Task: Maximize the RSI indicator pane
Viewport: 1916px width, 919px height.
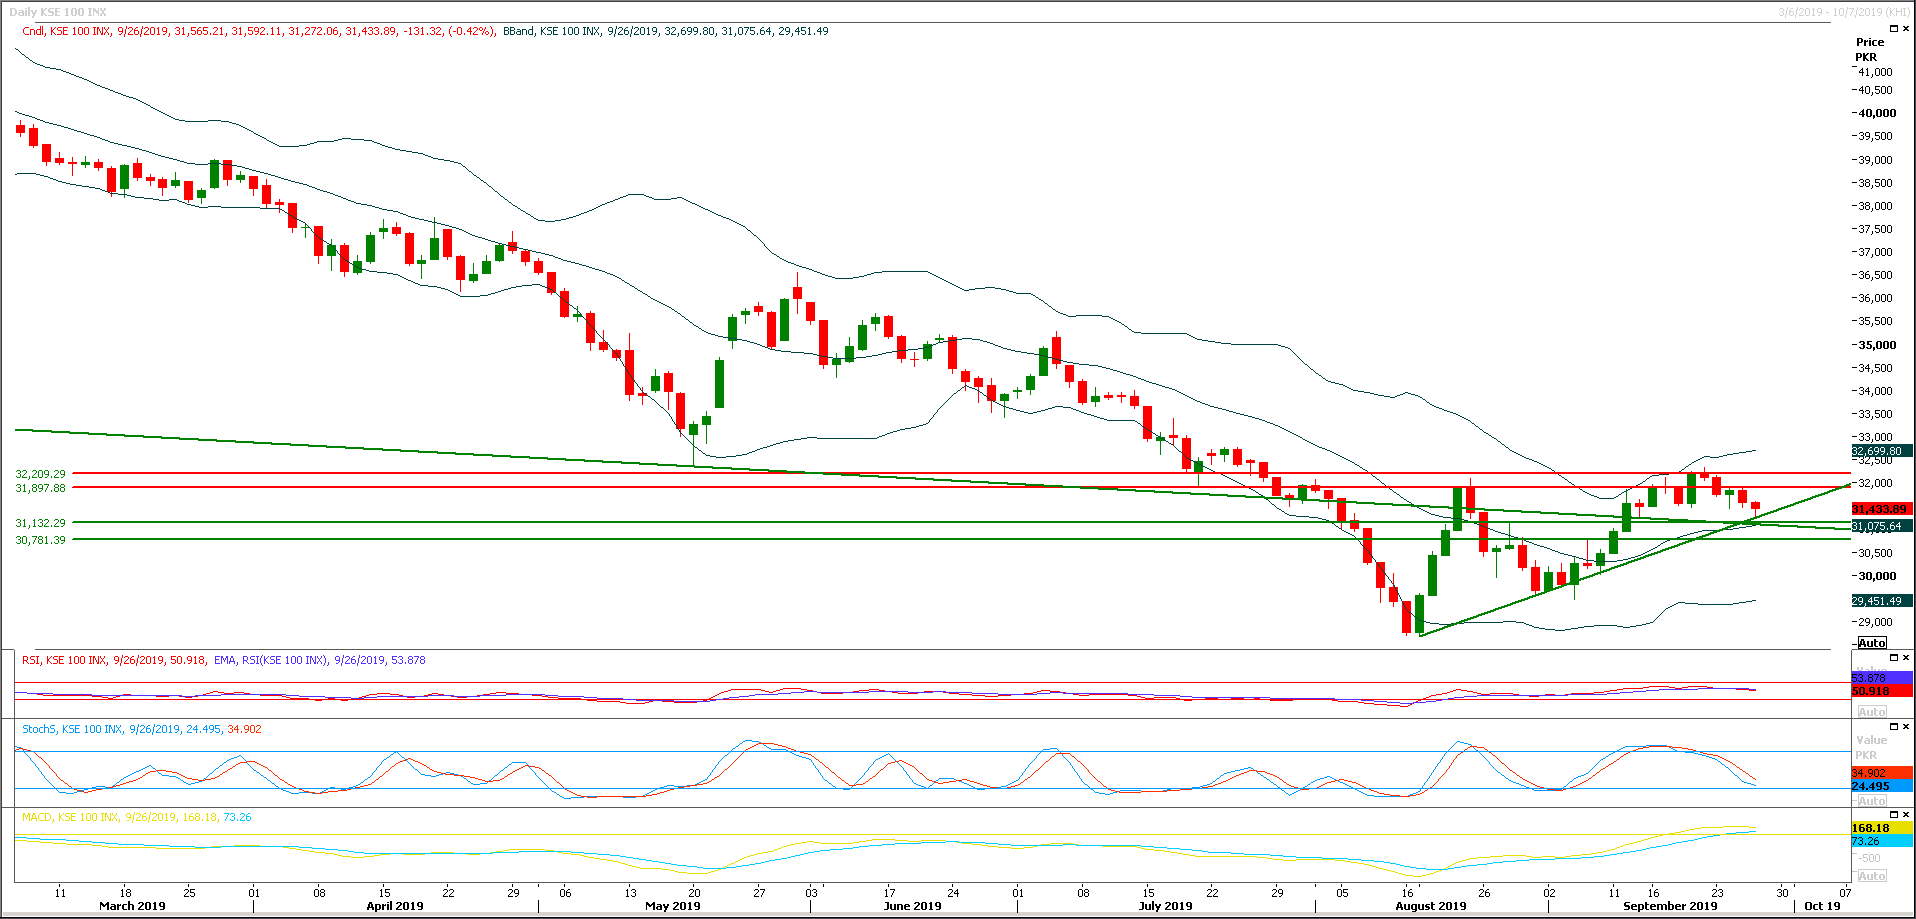Action: click(x=1893, y=658)
